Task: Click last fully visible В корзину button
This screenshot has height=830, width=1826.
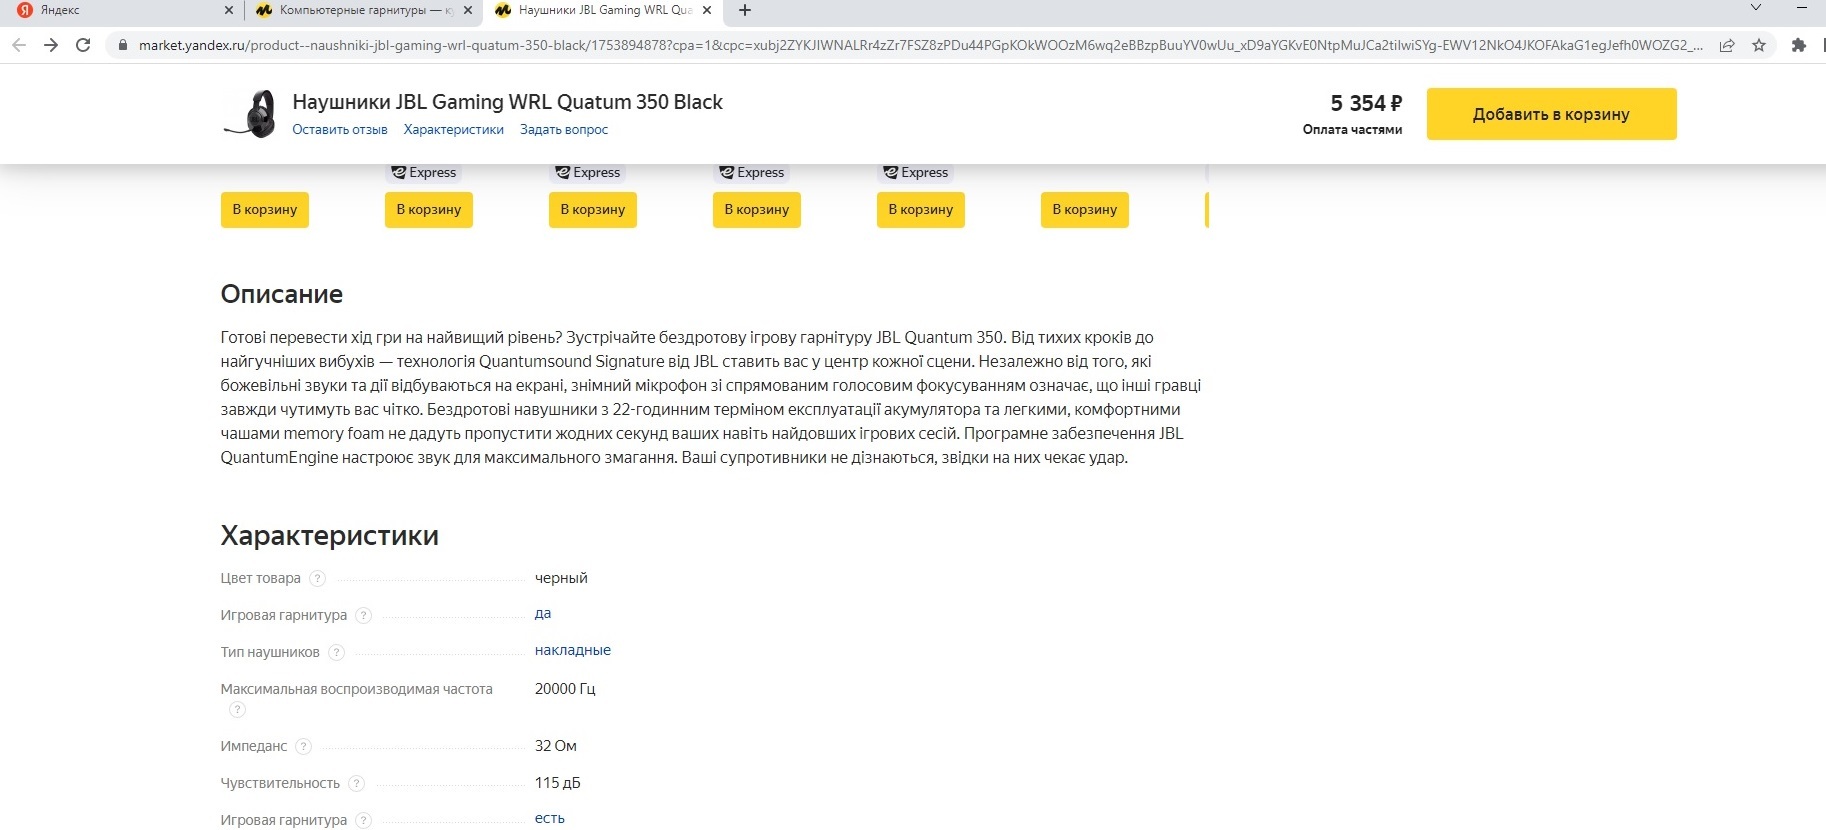Action: click(x=1085, y=210)
